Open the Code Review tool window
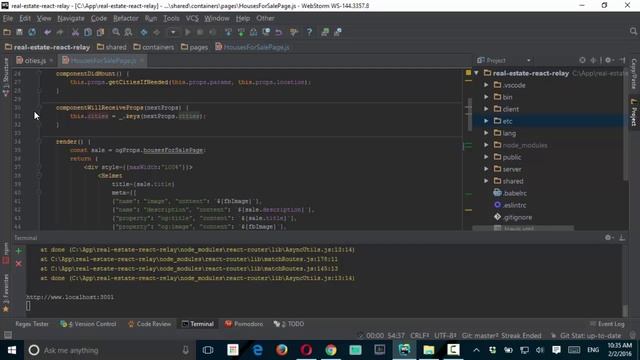Screen dimensions: 640x360 click(x=149, y=324)
